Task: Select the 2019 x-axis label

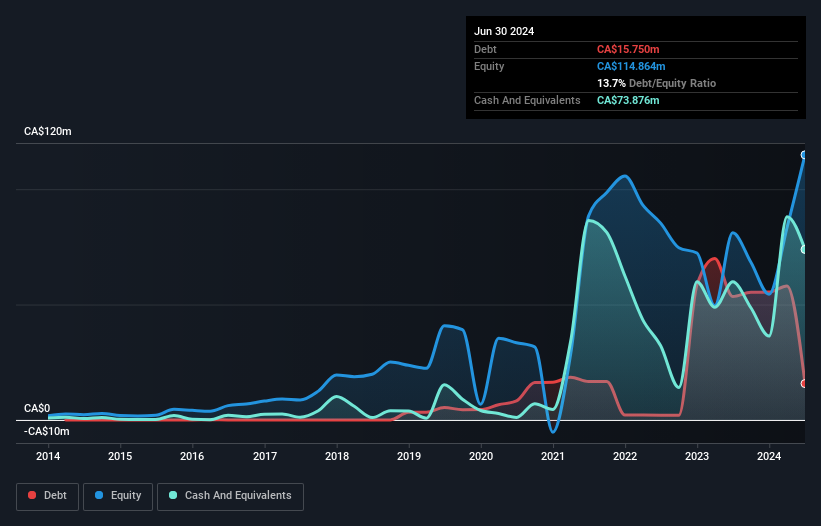Action: point(409,456)
